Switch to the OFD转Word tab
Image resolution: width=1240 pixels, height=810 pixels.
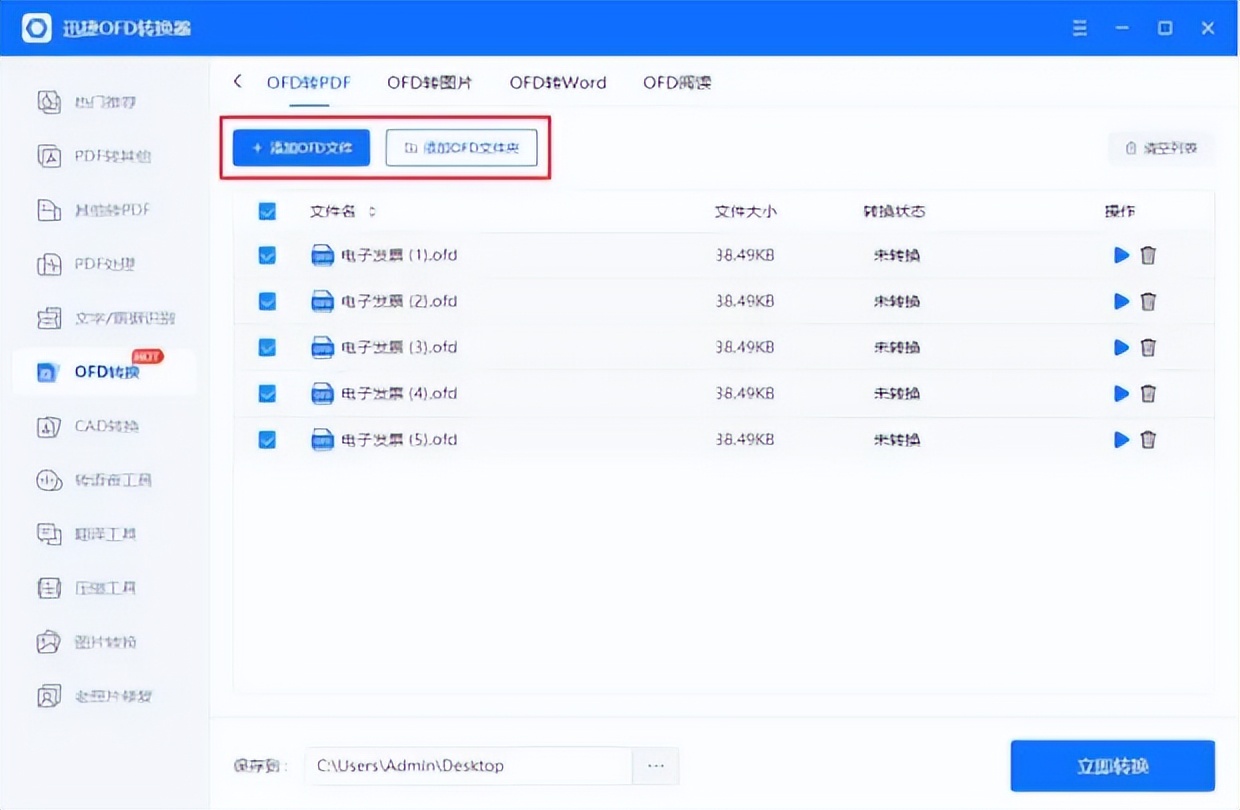[557, 83]
